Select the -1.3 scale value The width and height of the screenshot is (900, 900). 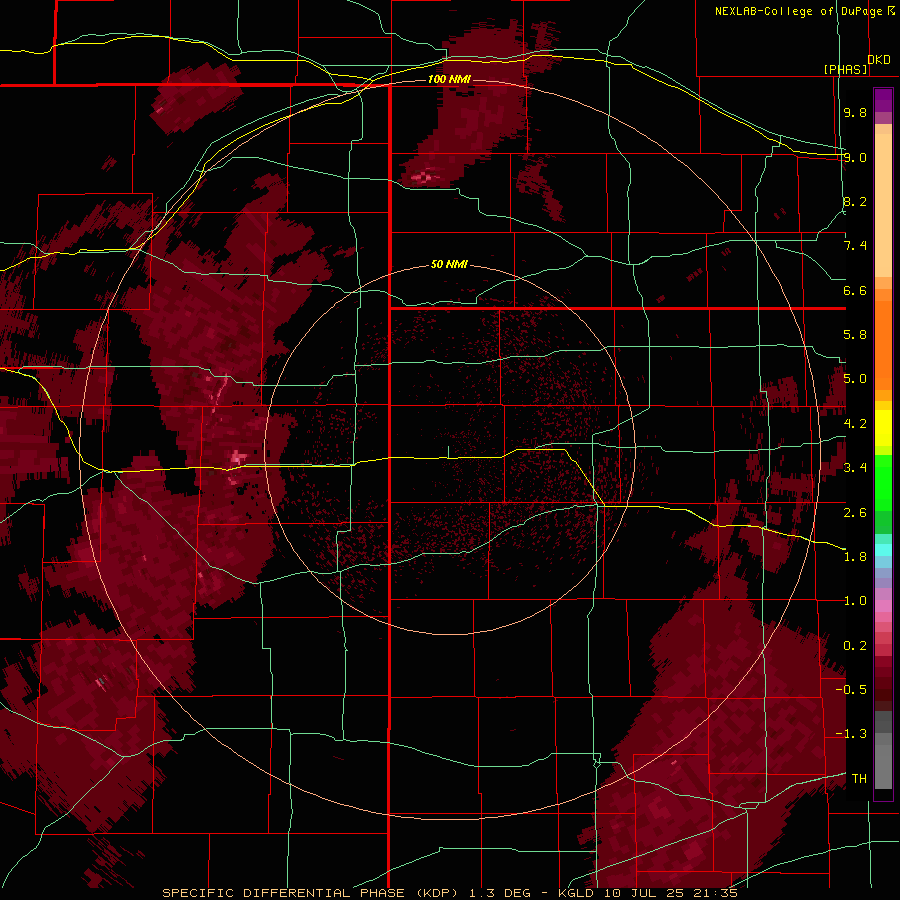(851, 734)
